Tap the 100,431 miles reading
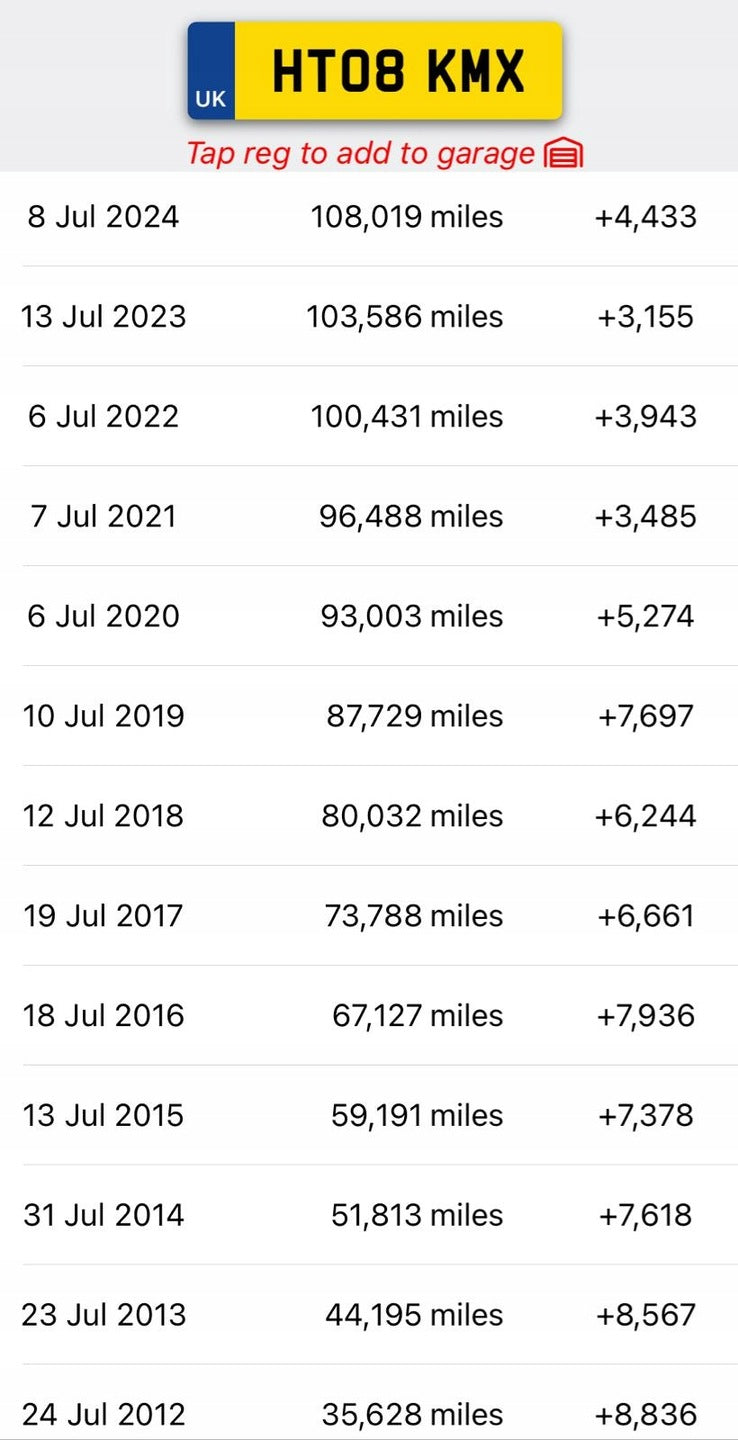The image size is (738, 1440). [x=406, y=416]
